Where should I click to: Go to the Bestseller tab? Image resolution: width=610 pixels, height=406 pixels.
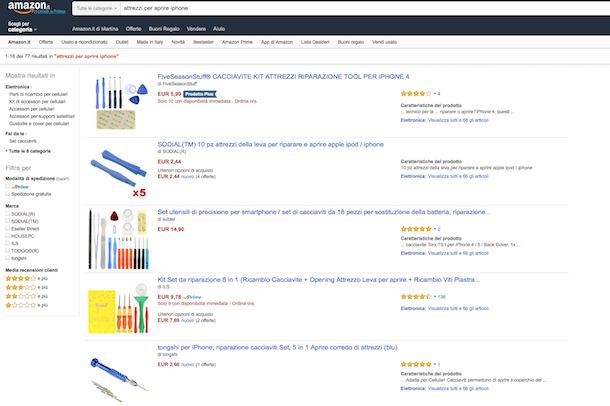pos(203,42)
